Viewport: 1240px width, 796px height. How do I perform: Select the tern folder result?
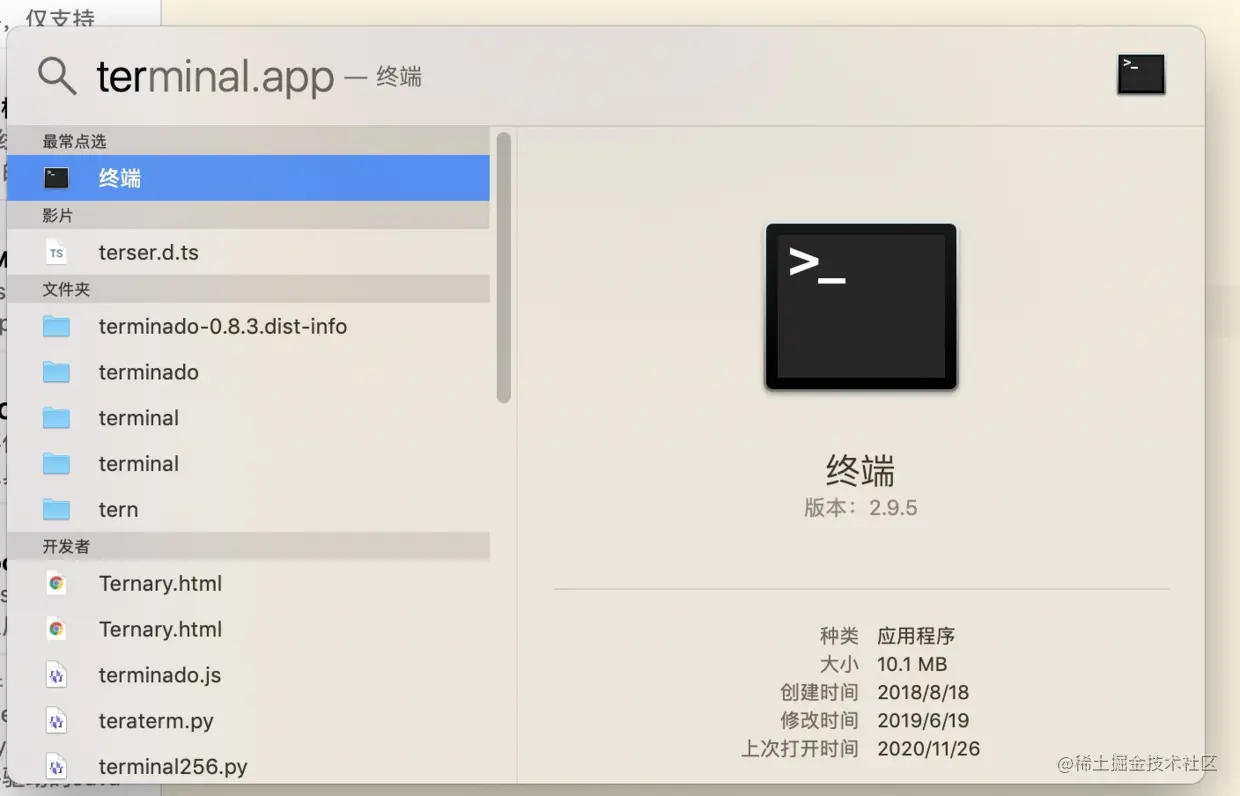point(248,509)
